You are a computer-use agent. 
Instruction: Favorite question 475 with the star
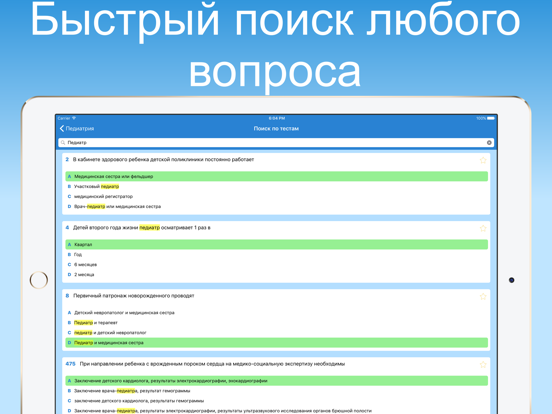(x=483, y=365)
